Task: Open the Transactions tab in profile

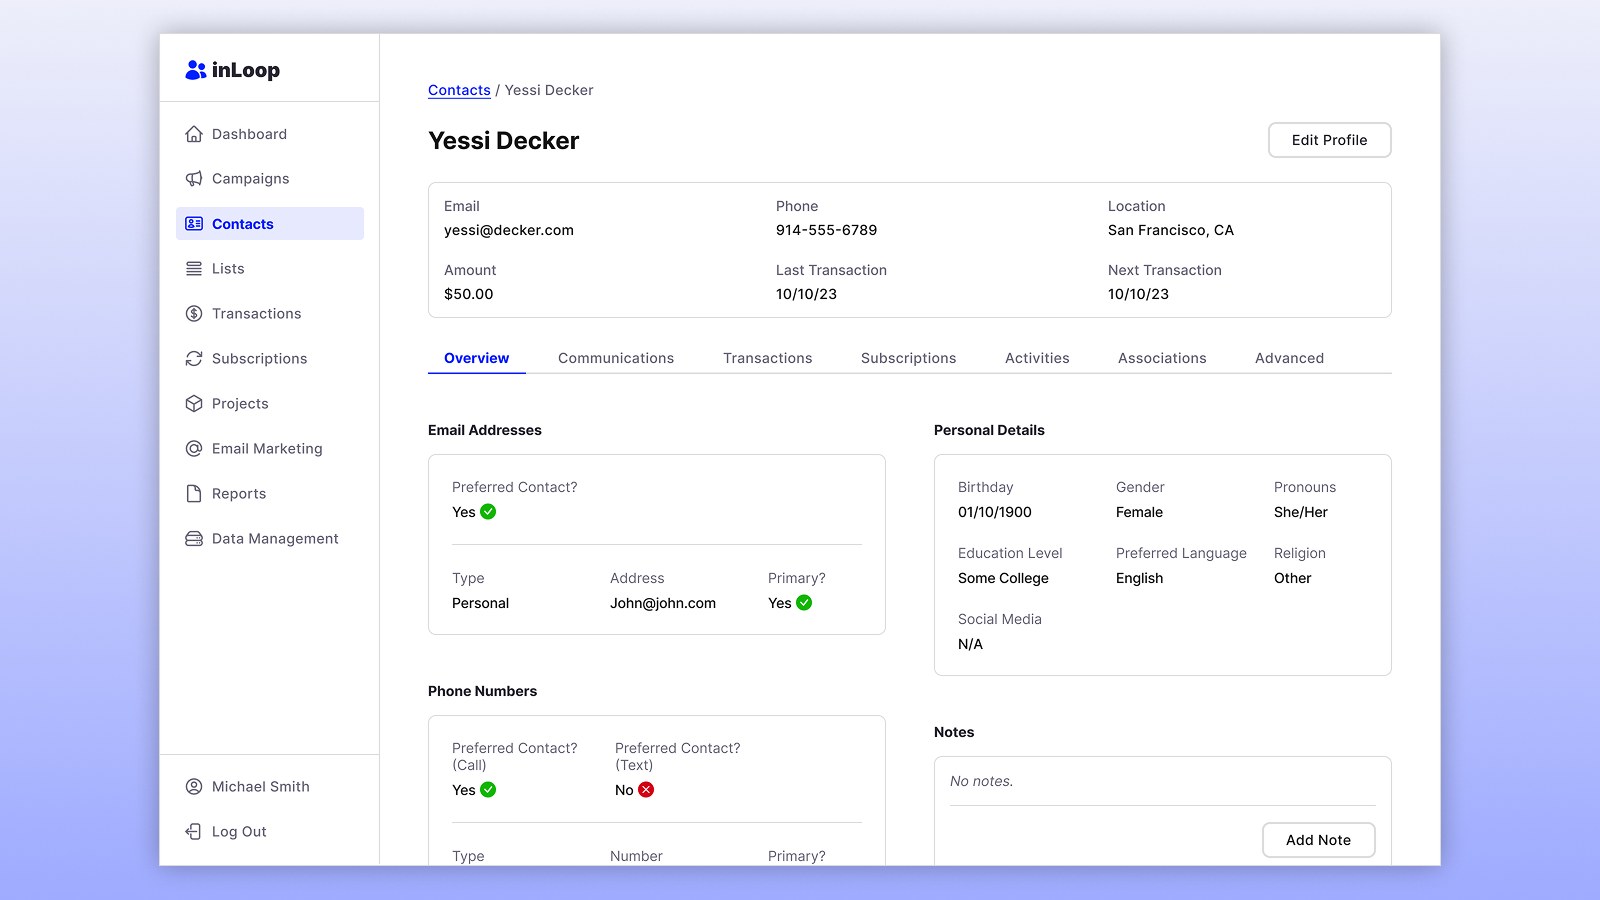Action: click(768, 358)
